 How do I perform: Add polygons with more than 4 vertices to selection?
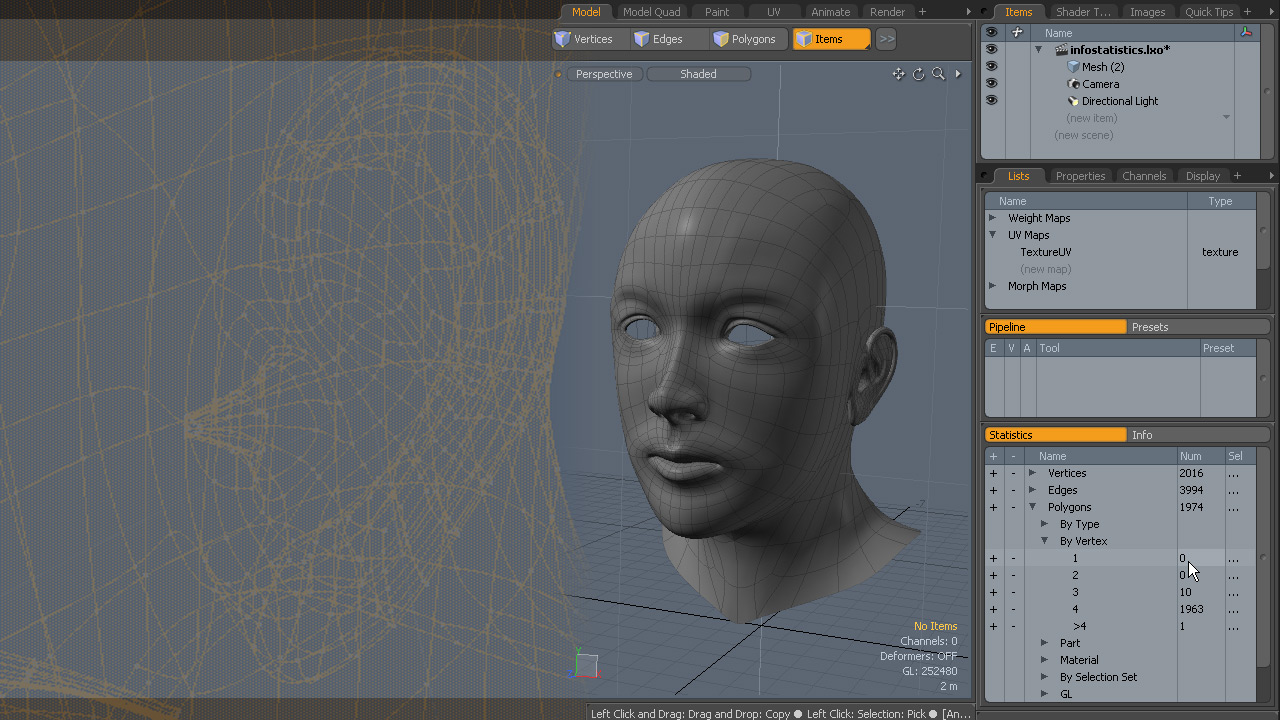coord(993,626)
